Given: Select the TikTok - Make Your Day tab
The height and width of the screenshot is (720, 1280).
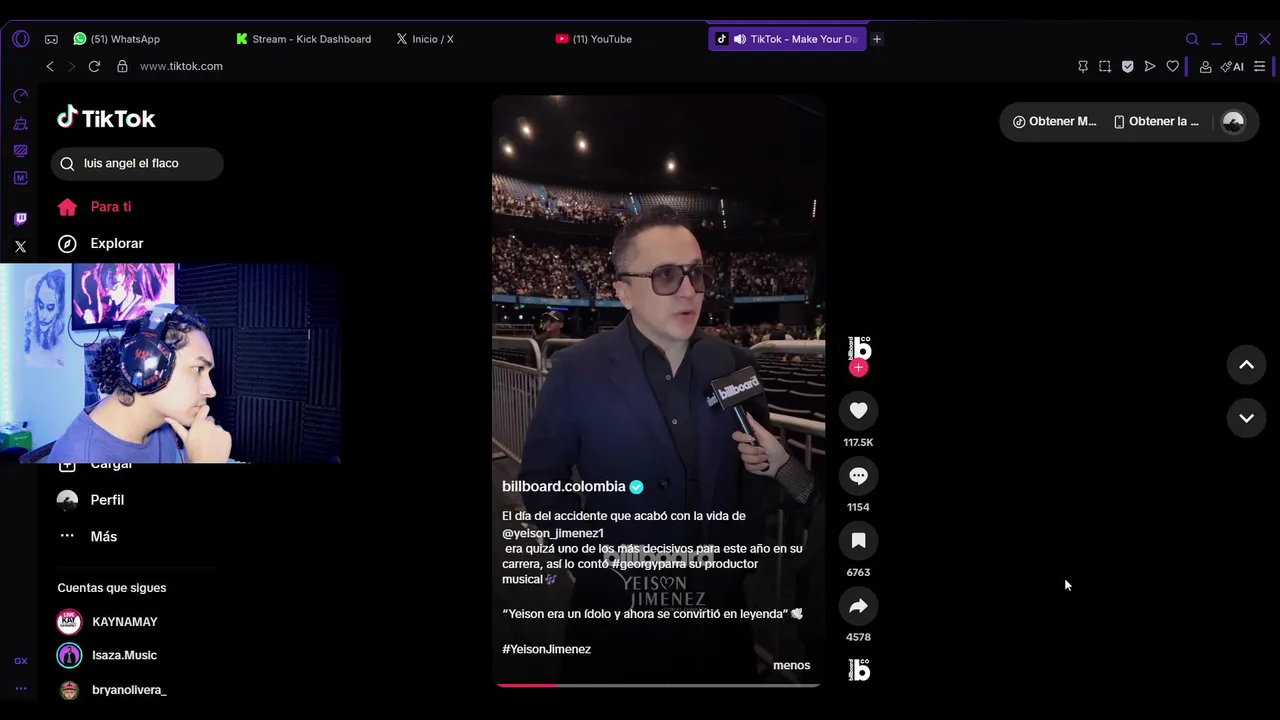Looking at the screenshot, I should [788, 39].
